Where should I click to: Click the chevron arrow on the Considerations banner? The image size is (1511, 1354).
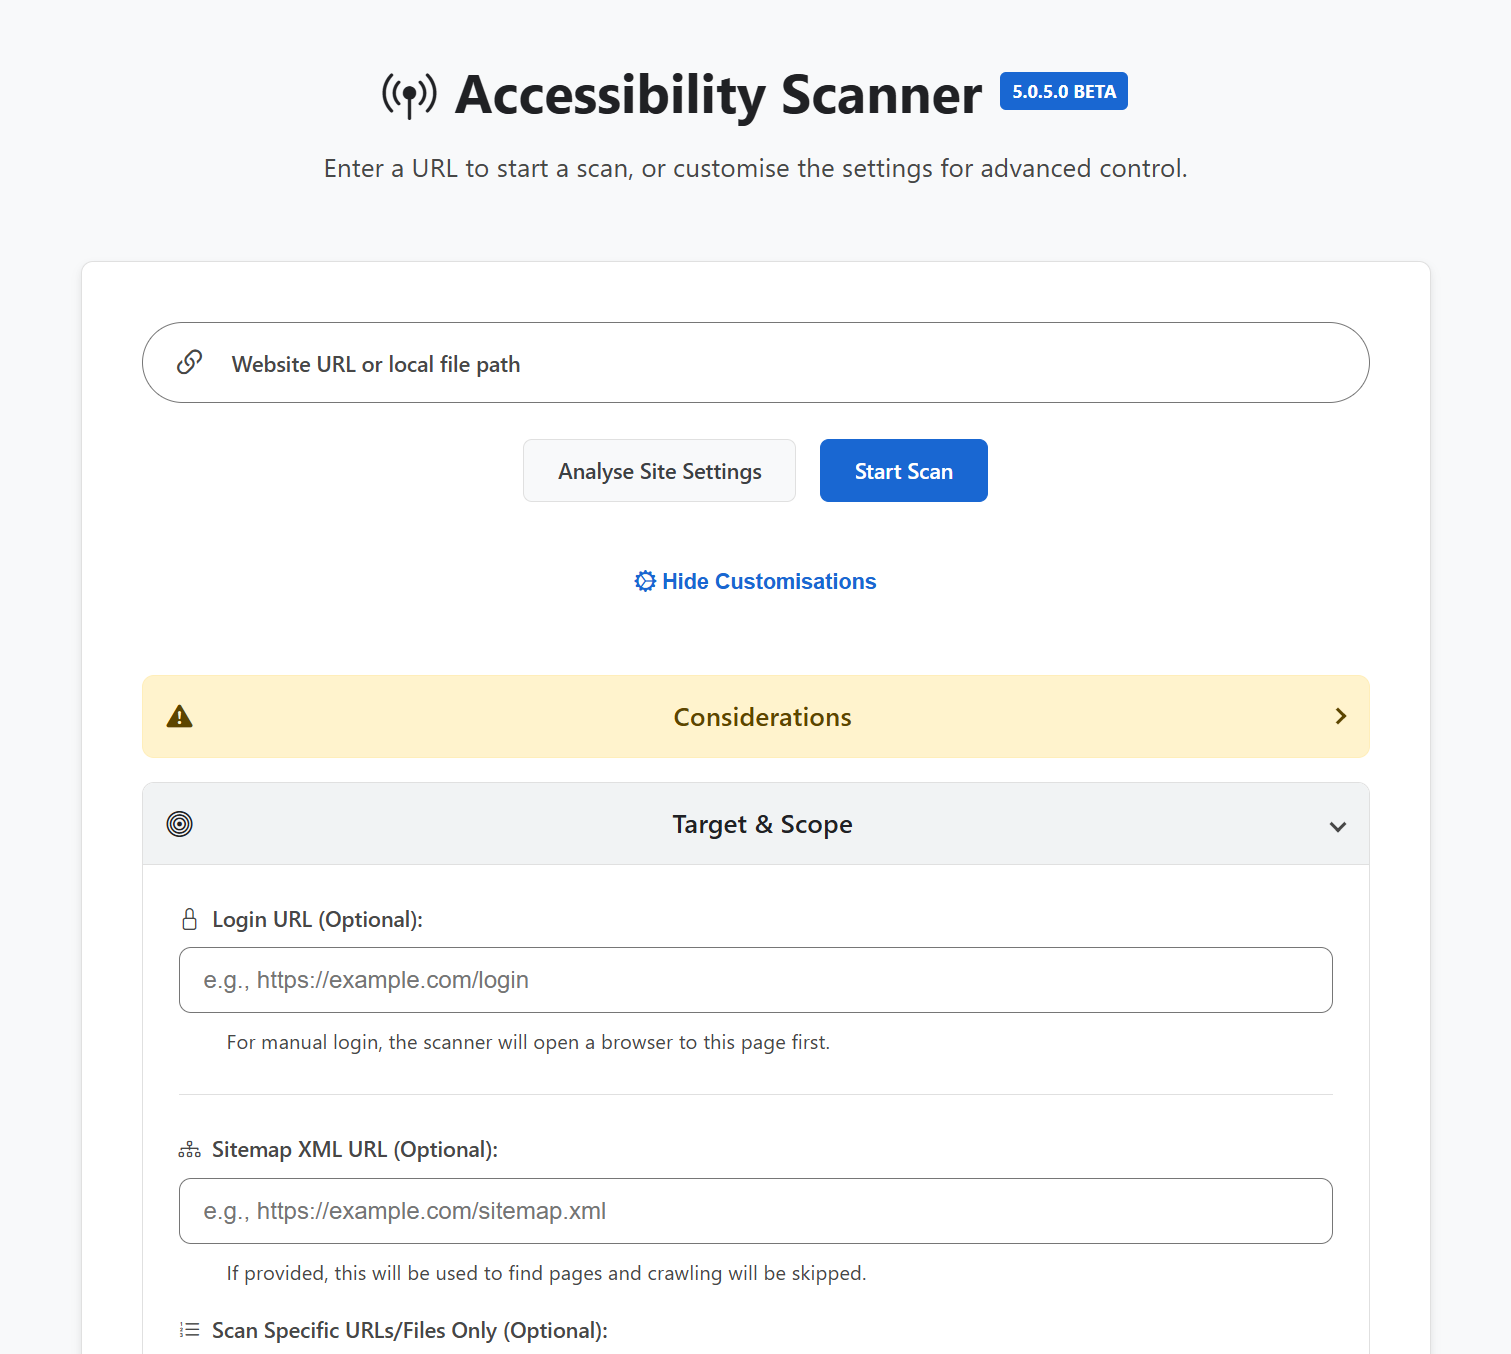coord(1340,716)
